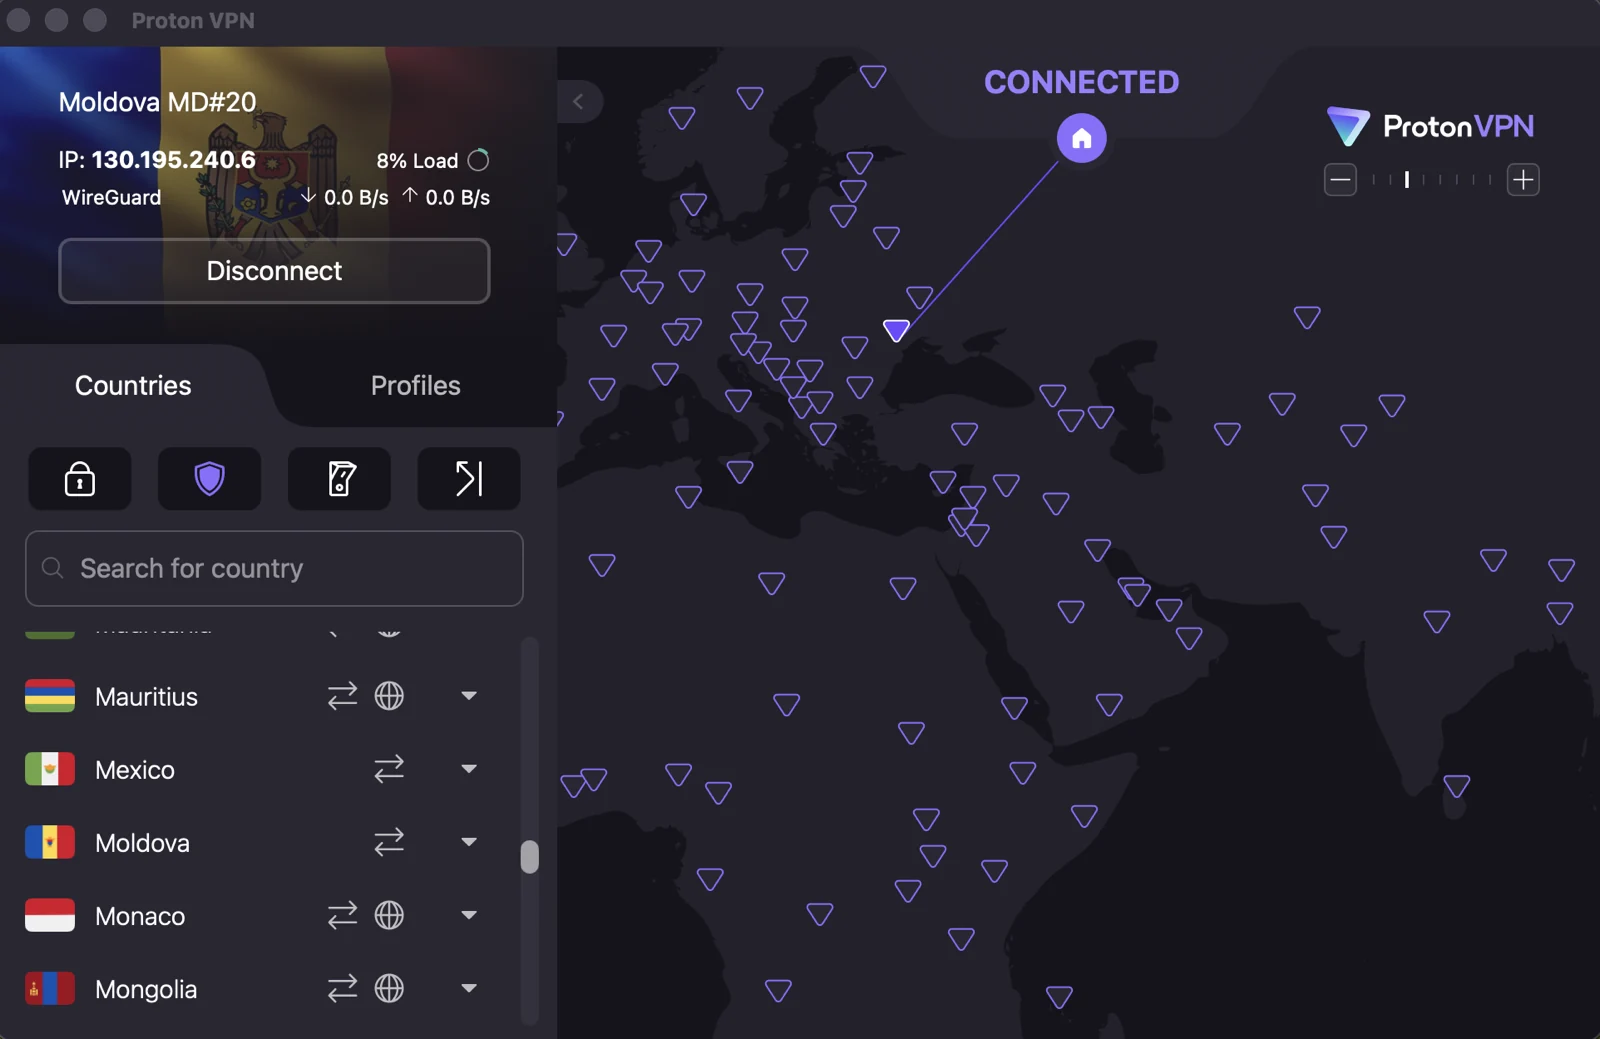This screenshot has width=1600, height=1039.
Task: Select Mauritius country name in list
Action: coord(146,697)
